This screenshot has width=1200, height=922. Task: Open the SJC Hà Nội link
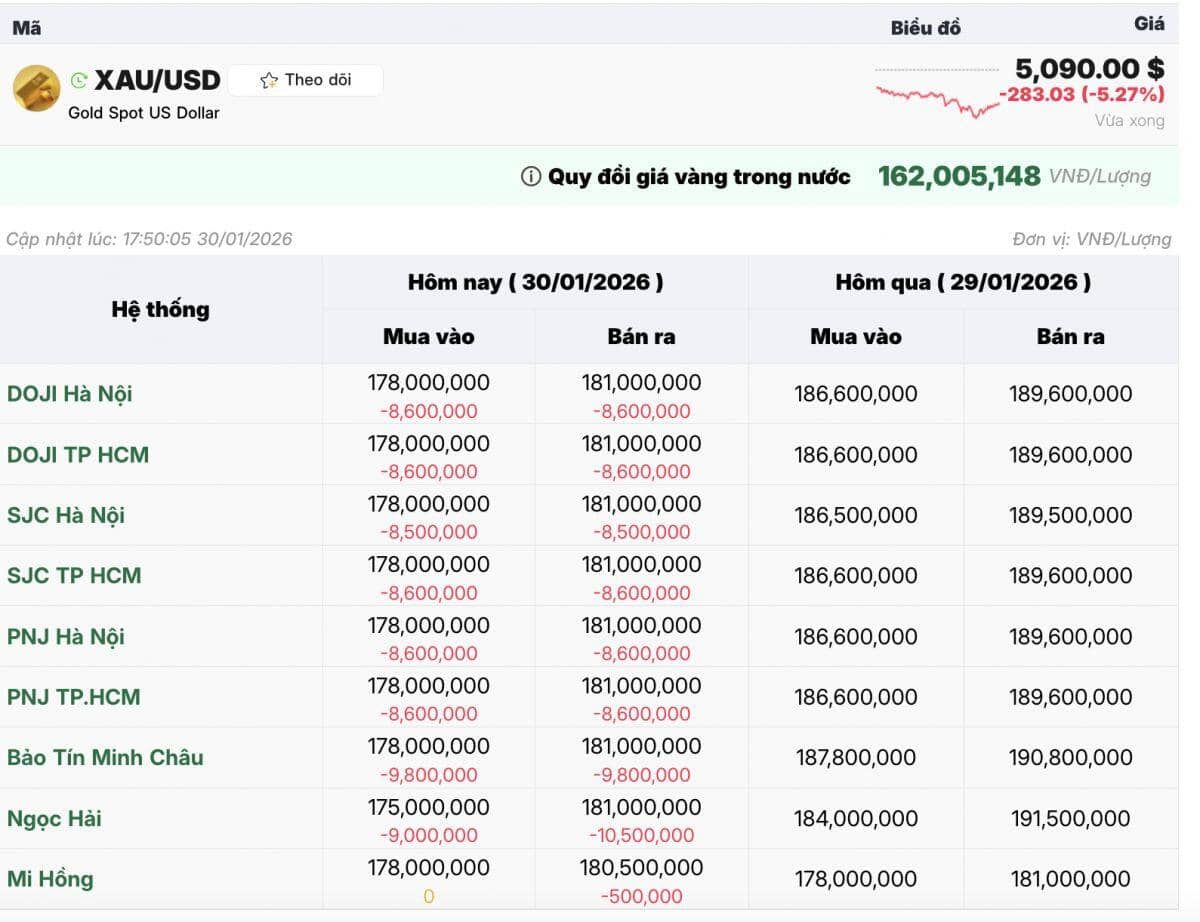click(66, 516)
